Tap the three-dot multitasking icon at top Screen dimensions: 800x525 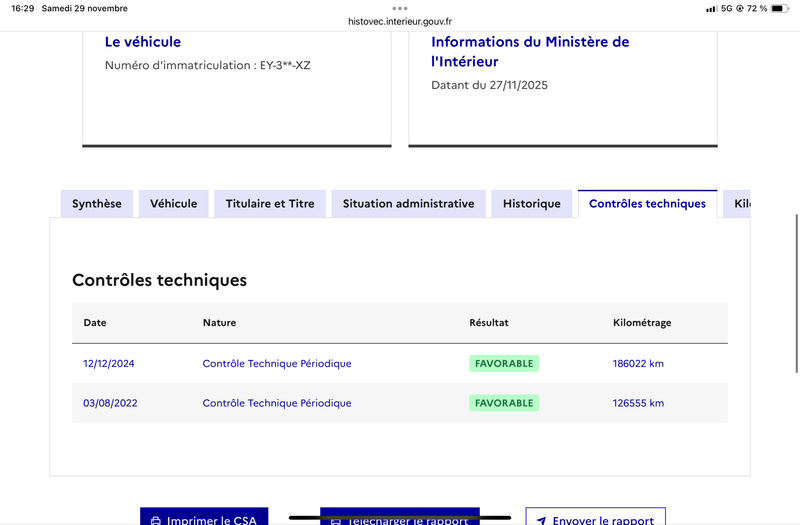click(400, 8)
